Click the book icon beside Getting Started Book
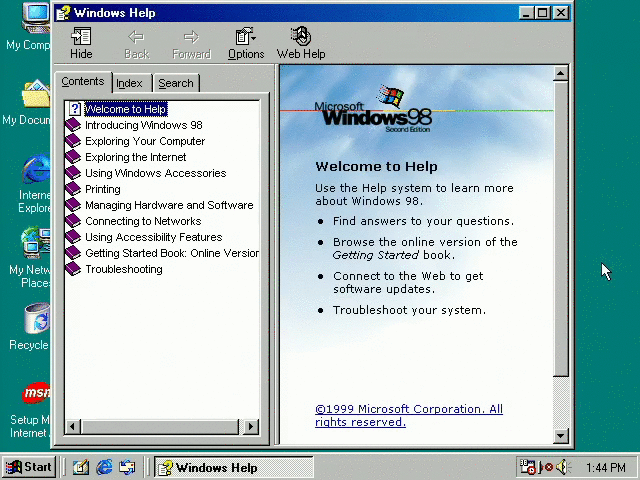This screenshot has height=480, width=640. 73,253
